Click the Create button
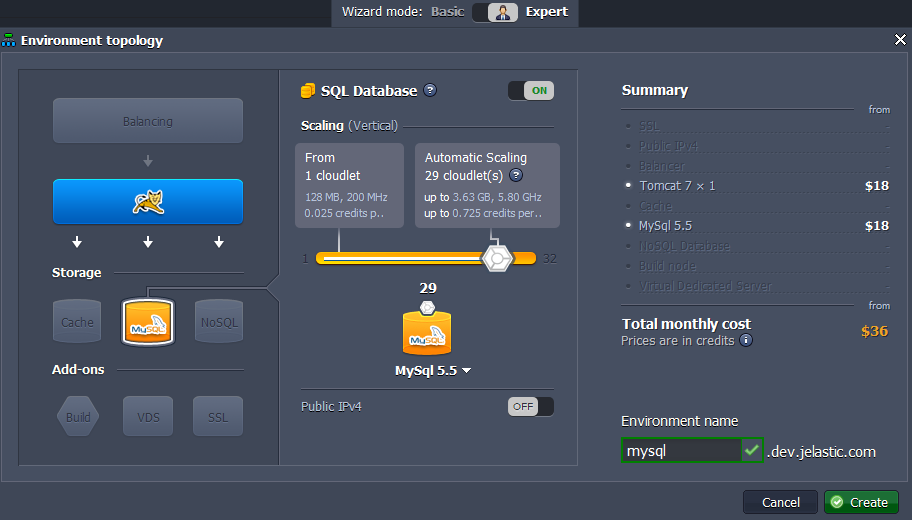 [861, 502]
